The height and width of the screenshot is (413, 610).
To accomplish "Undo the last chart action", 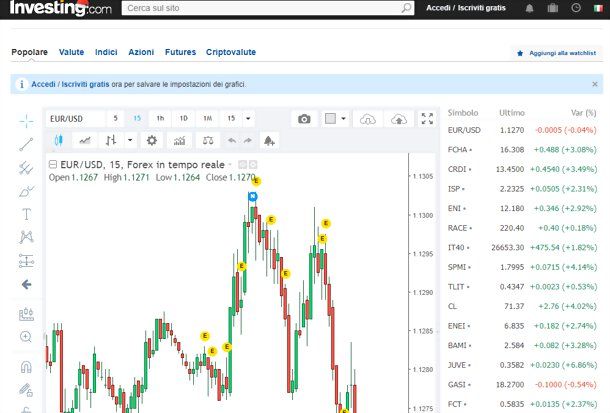I will point(232,140).
